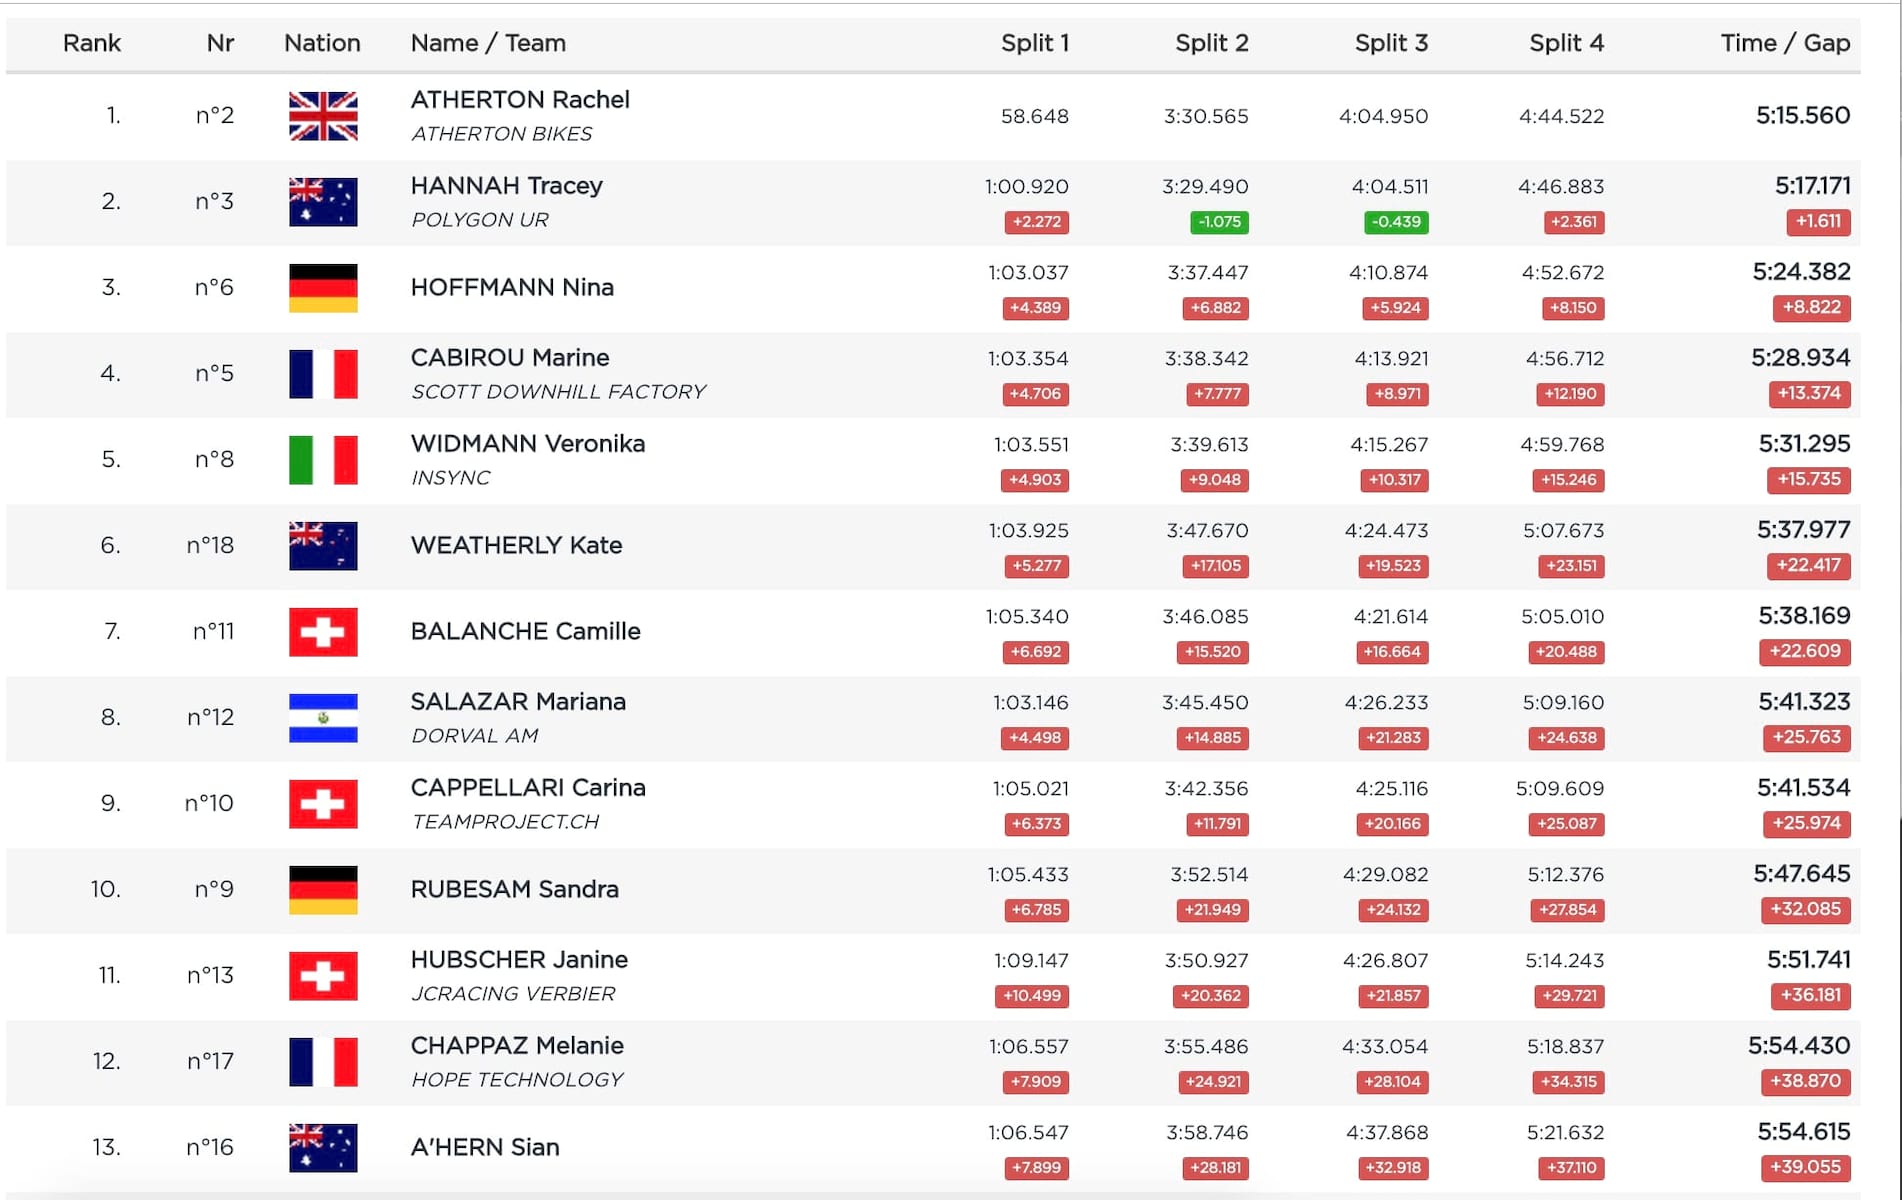Click the Name / Team column header
Image resolution: width=1902 pixels, height=1200 pixels.
(488, 43)
